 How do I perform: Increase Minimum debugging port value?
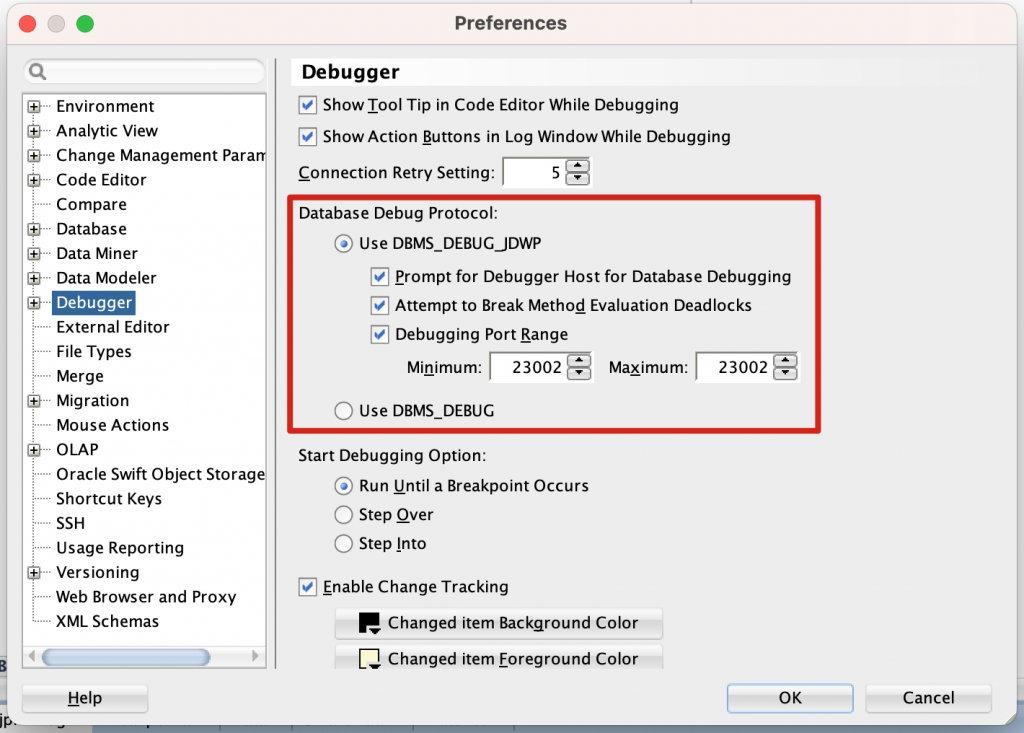click(x=579, y=361)
